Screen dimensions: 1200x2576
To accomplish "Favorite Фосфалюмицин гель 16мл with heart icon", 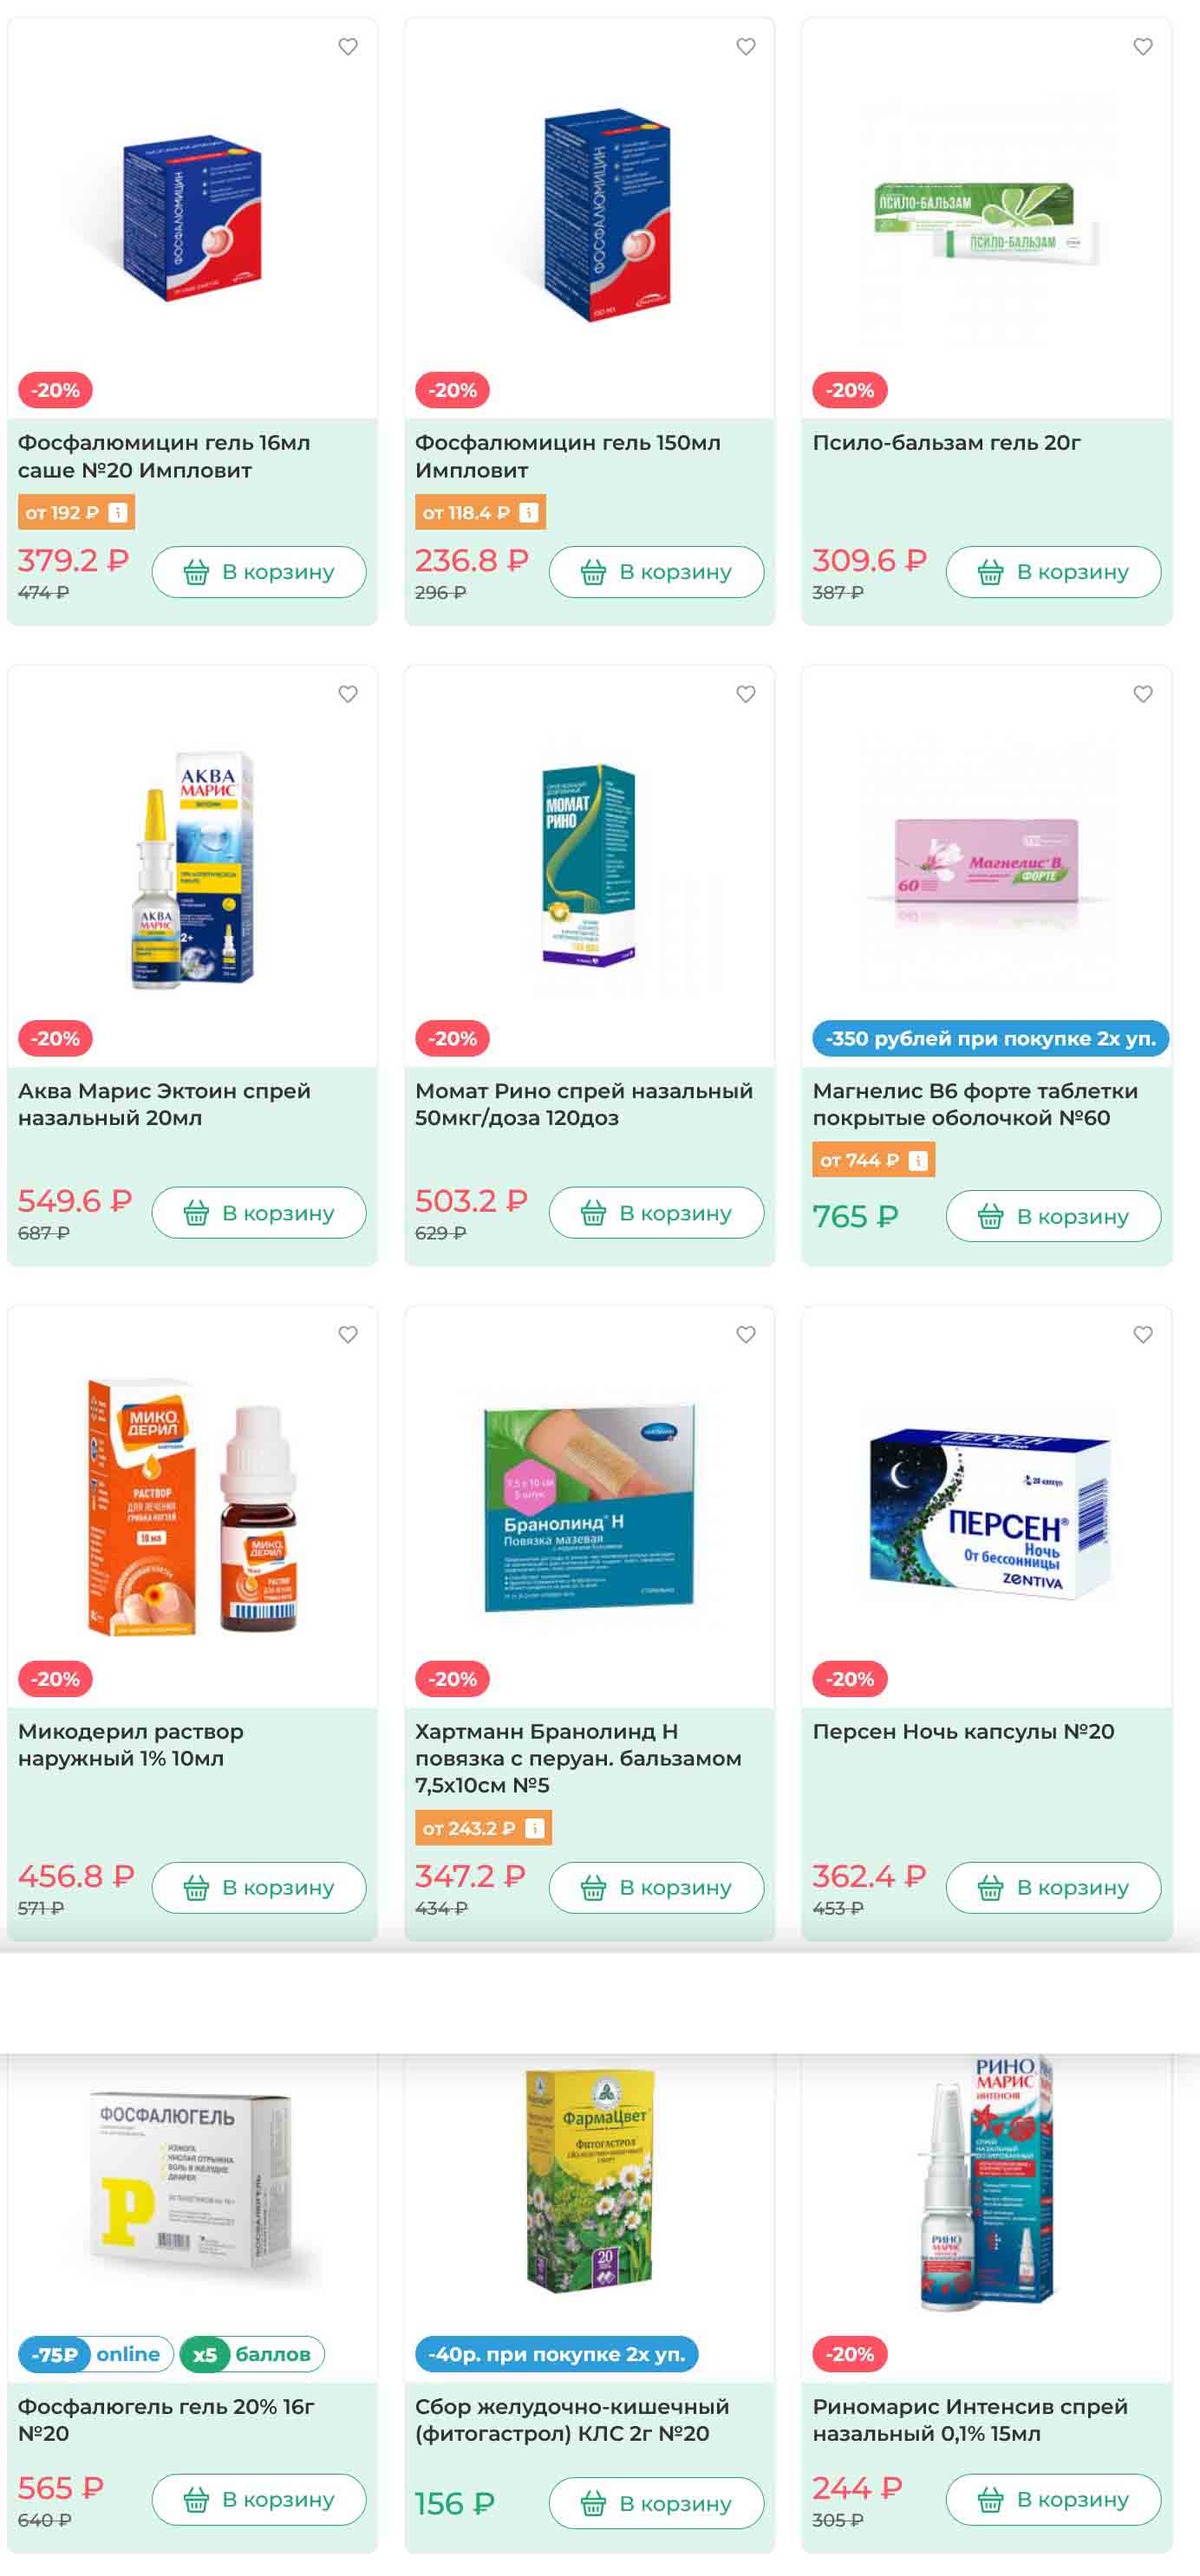I will click(x=348, y=46).
